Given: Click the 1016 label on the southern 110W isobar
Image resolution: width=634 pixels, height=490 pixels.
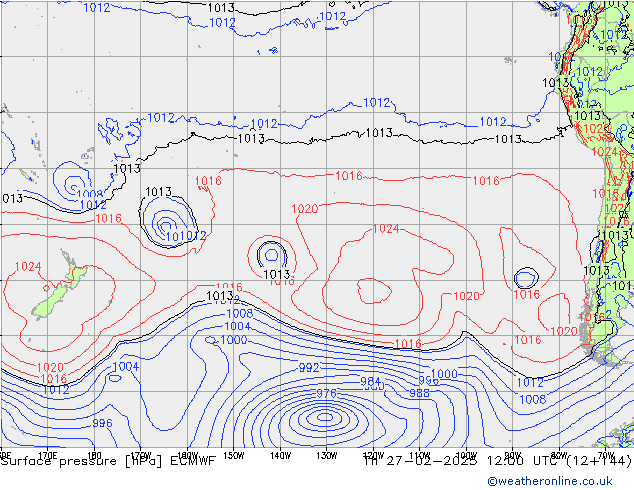Looking at the screenshot, I should tap(408, 344).
